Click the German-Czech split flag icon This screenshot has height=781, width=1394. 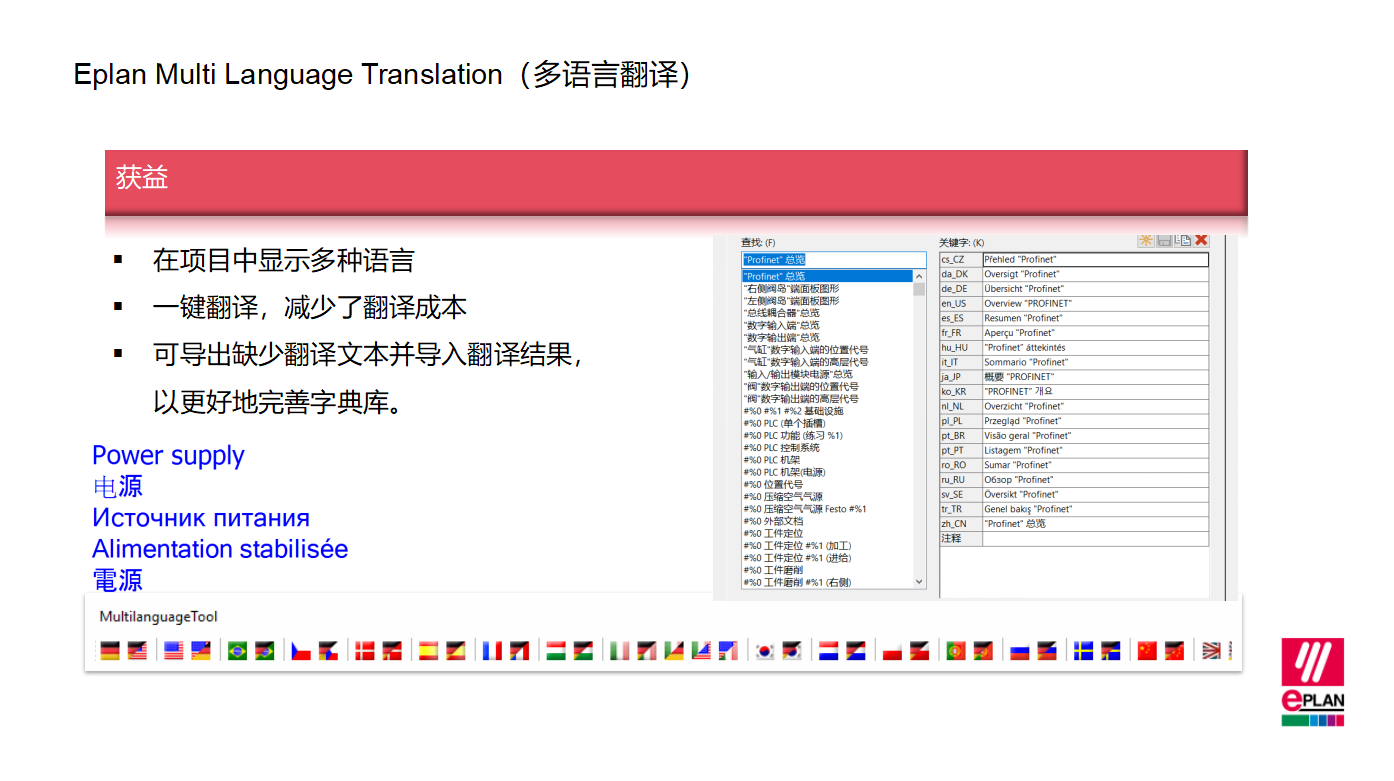click(x=328, y=651)
